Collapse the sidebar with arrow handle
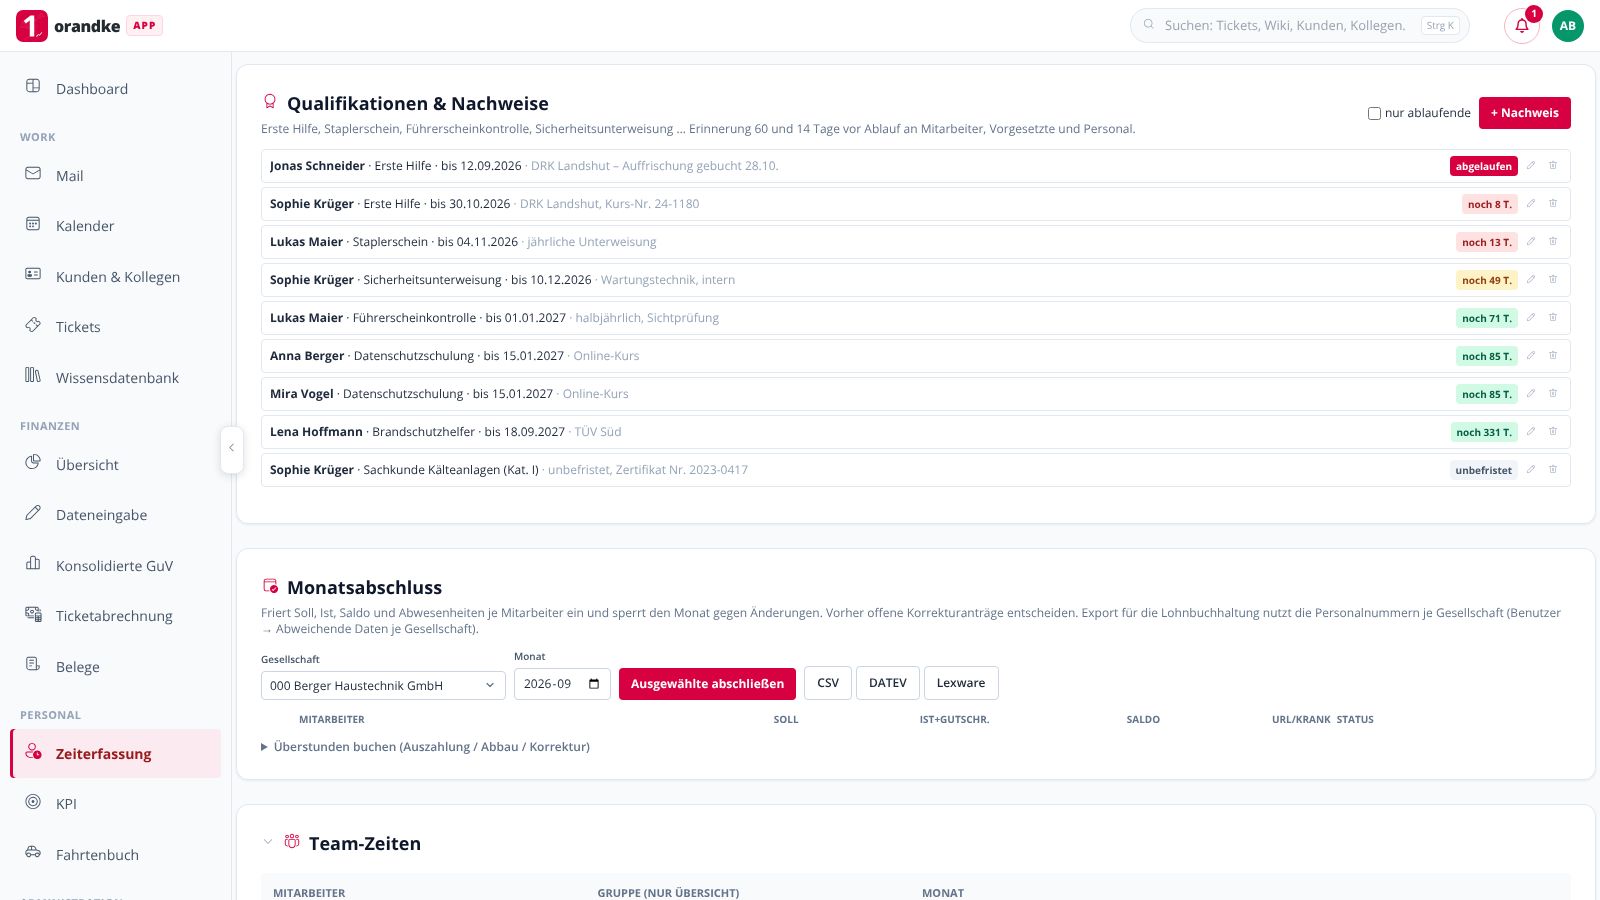Image resolution: width=1600 pixels, height=900 pixels. (231, 449)
